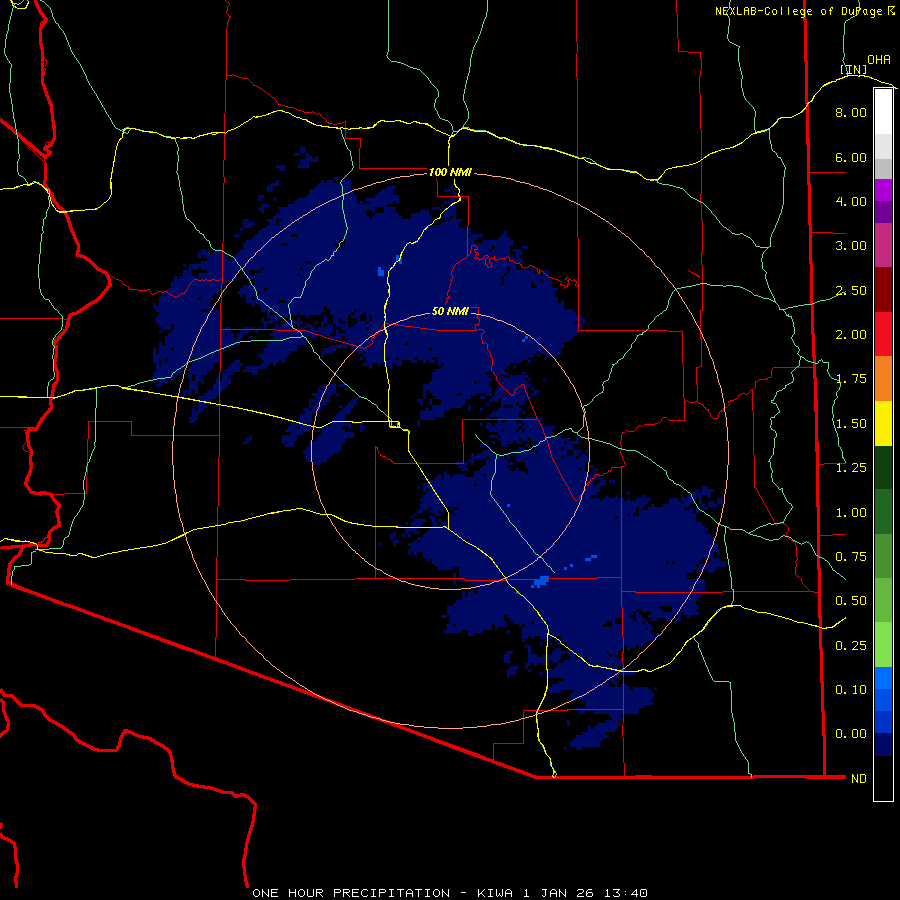Select the "2.00" legend label
Viewport: 900px width, 900px height.
[851, 335]
